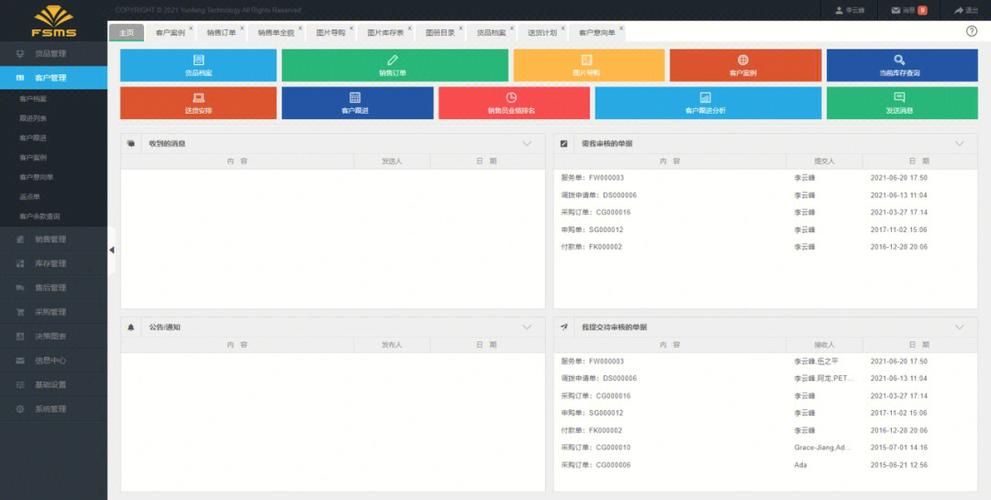
Task: Open the red 销售员业绩排名 tile
Action: coord(514,103)
